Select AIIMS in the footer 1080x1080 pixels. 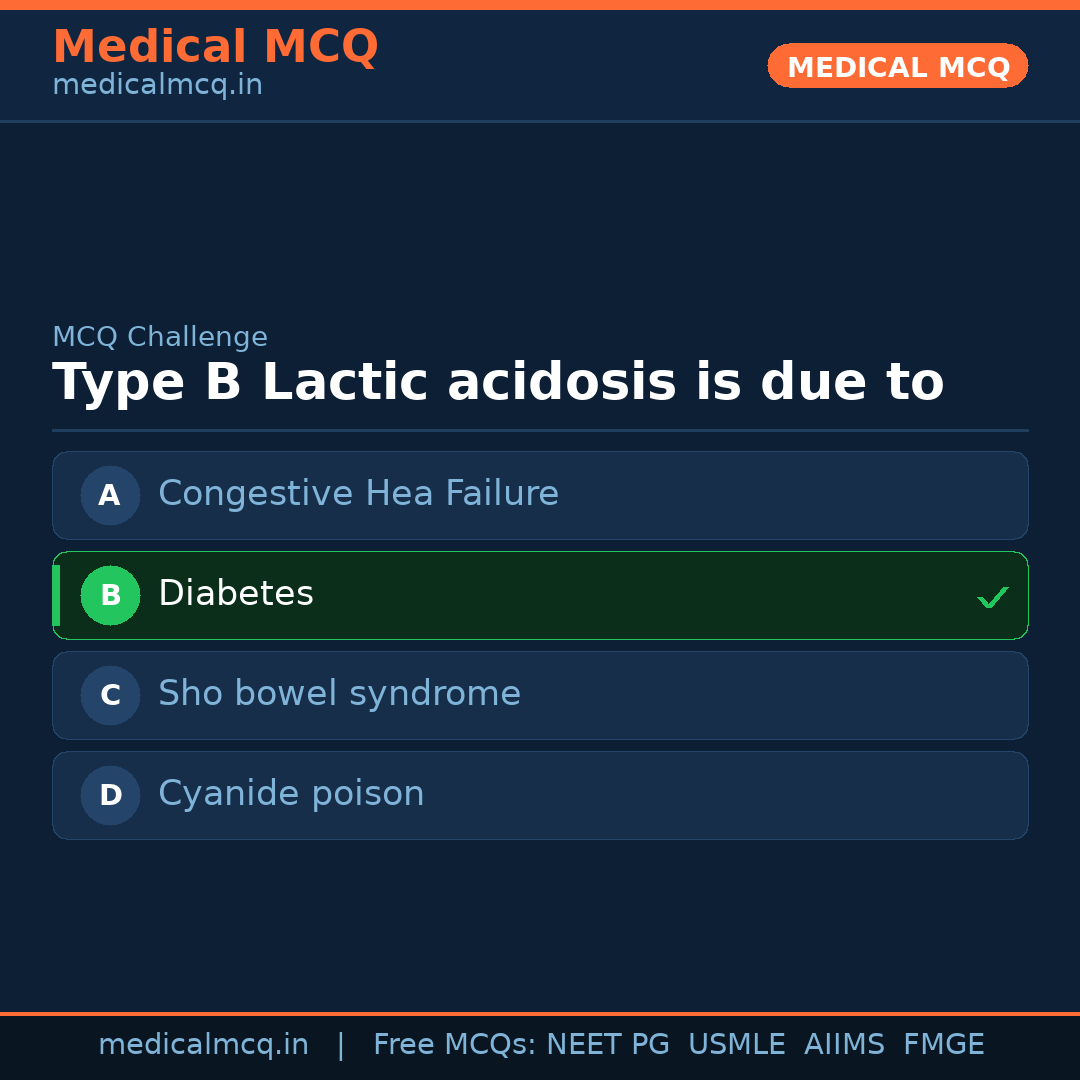[x=844, y=1045]
